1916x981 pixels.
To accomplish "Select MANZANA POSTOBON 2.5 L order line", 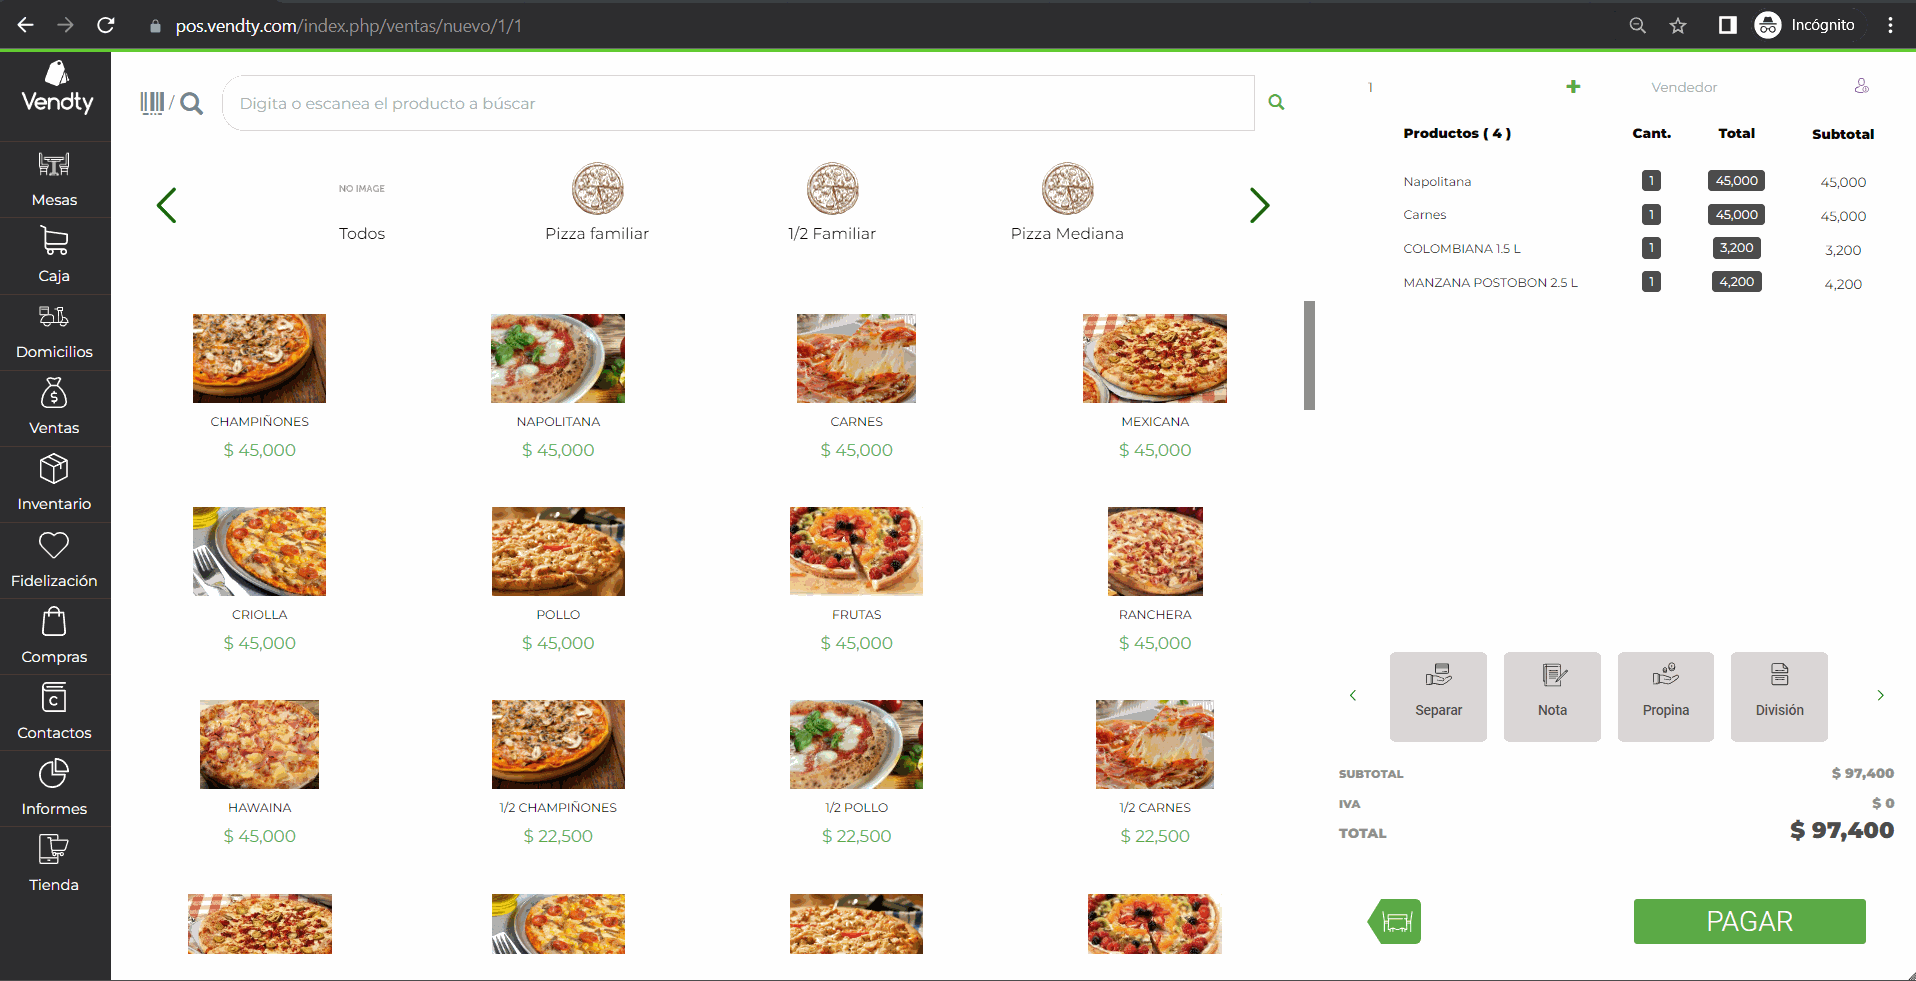I will (x=1490, y=283).
